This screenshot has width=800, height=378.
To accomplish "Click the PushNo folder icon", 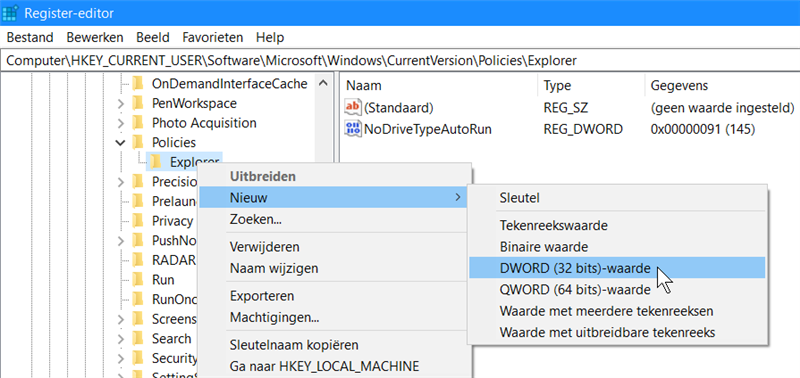I will 137,240.
